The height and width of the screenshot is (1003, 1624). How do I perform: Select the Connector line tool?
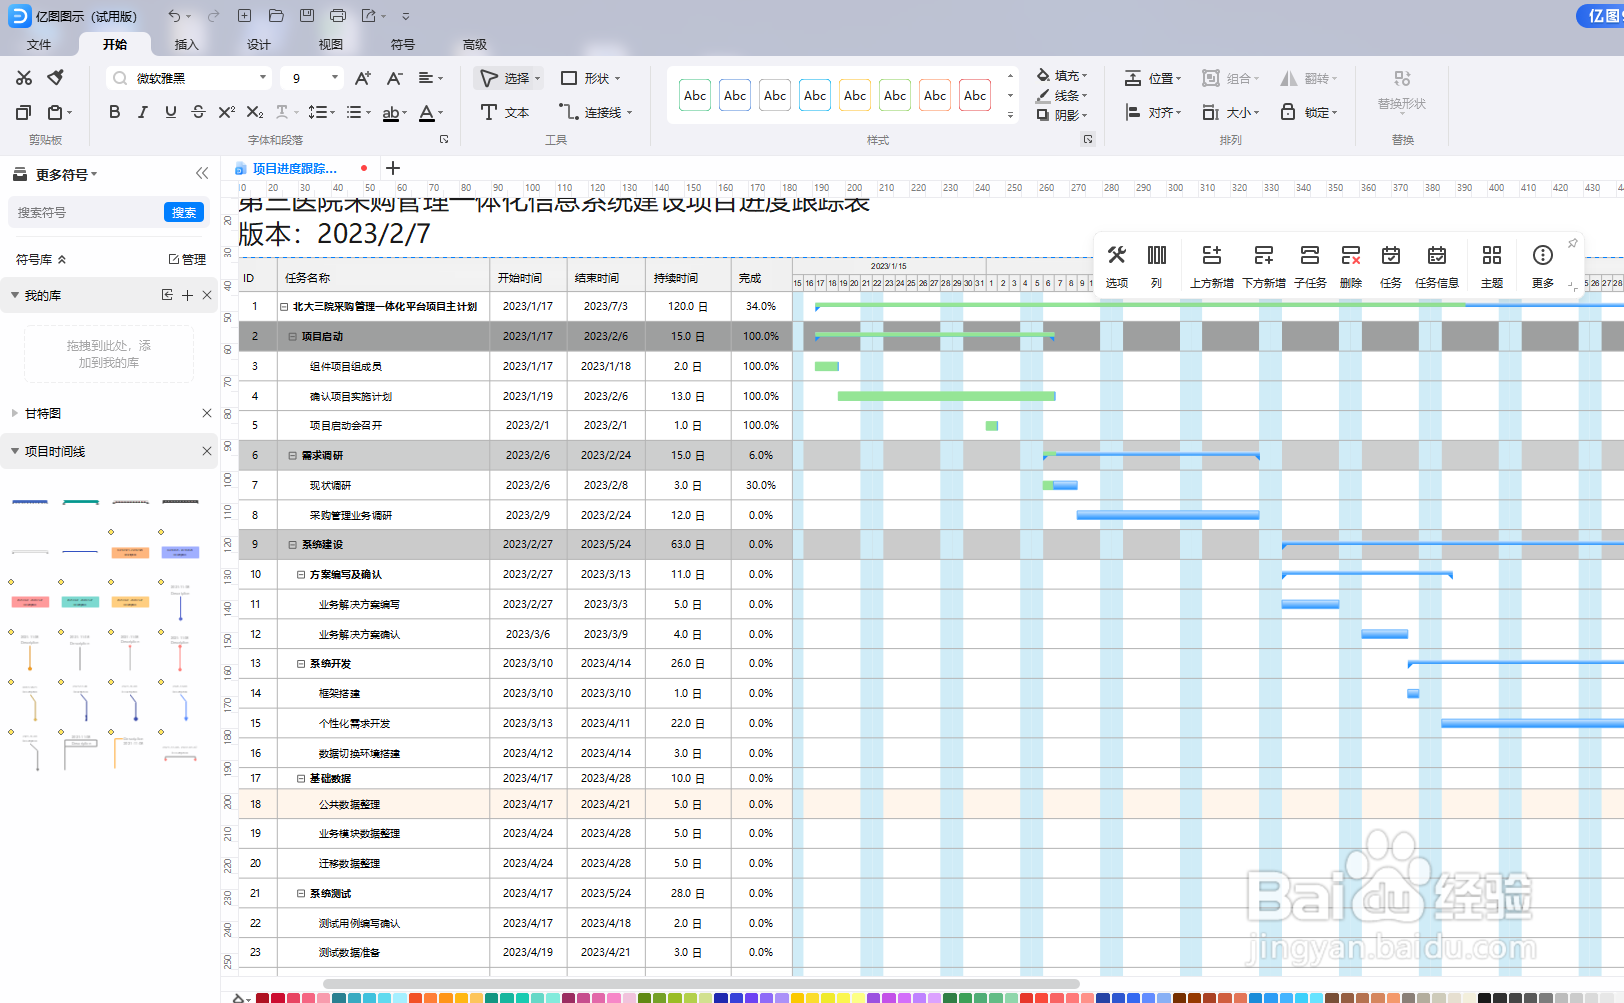coord(596,112)
